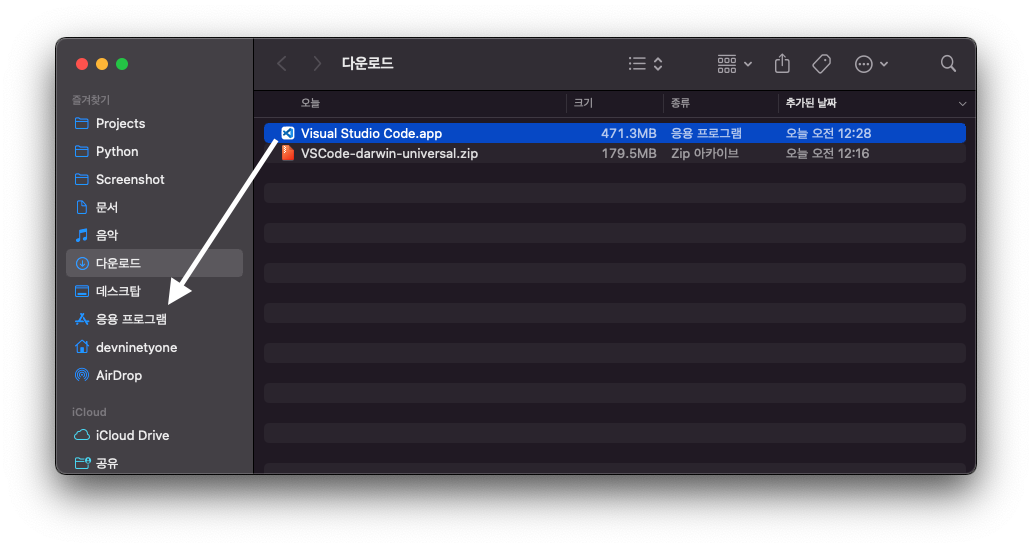This screenshot has height=548, width=1032.
Task: Select iCloud Drive in the sidebar
Action: [x=155, y=436]
